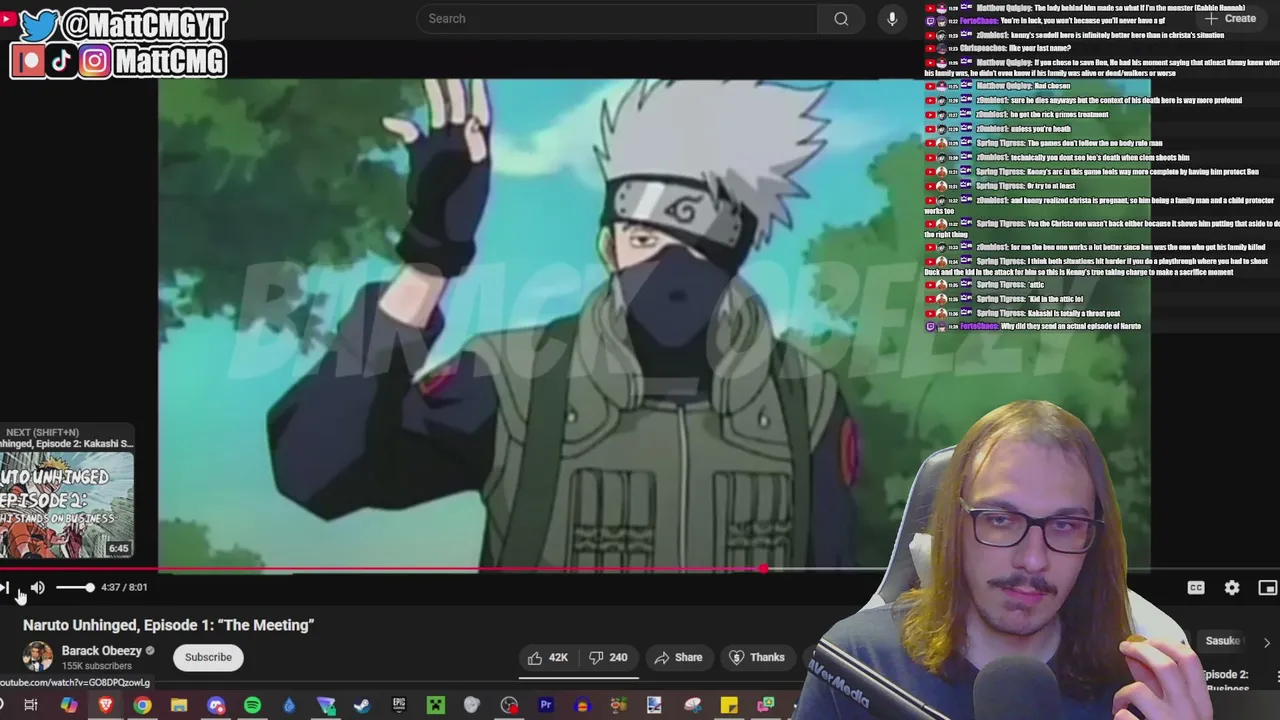1280x720 pixels.
Task: Open Steam from the taskbar
Action: [362, 706]
